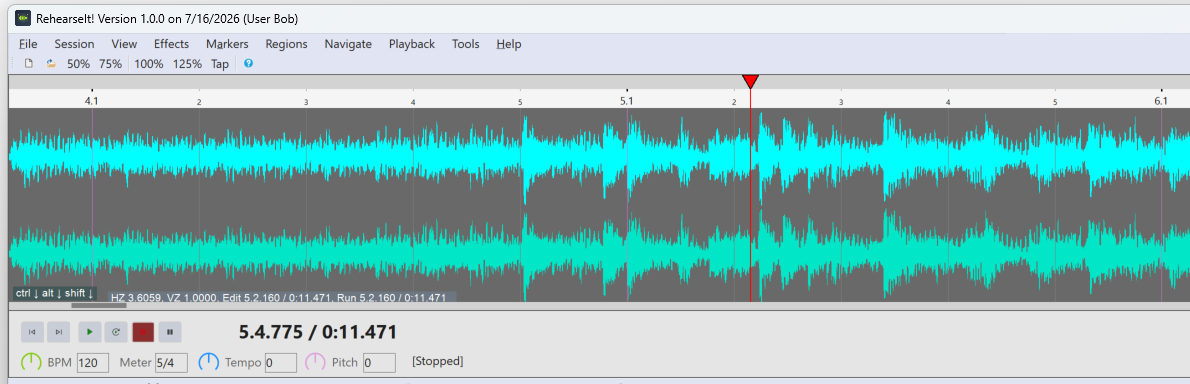Set playback speed to 125%
The image size is (1190, 384).
coord(187,64)
